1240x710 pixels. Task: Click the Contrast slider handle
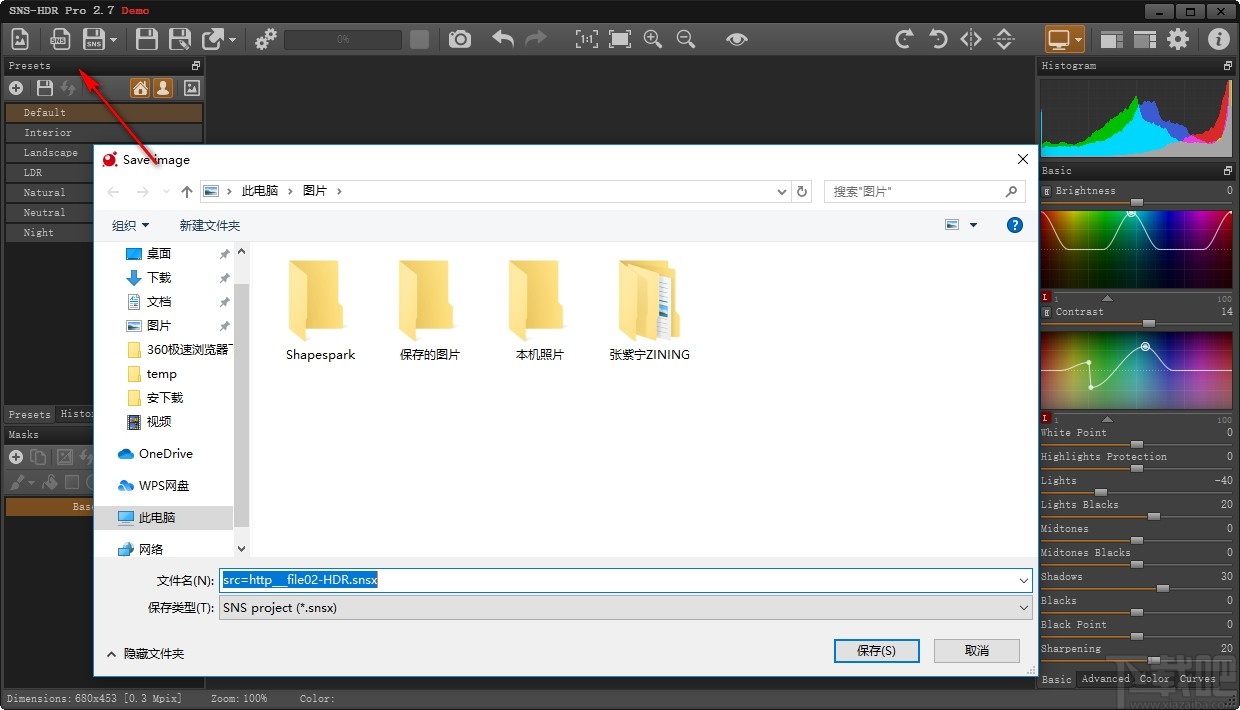click(x=1149, y=323)
